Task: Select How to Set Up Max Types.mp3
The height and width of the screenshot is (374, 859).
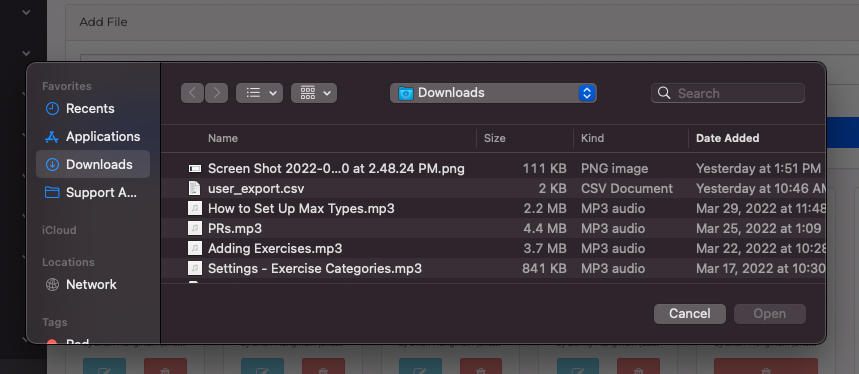Action: (493, 209)
